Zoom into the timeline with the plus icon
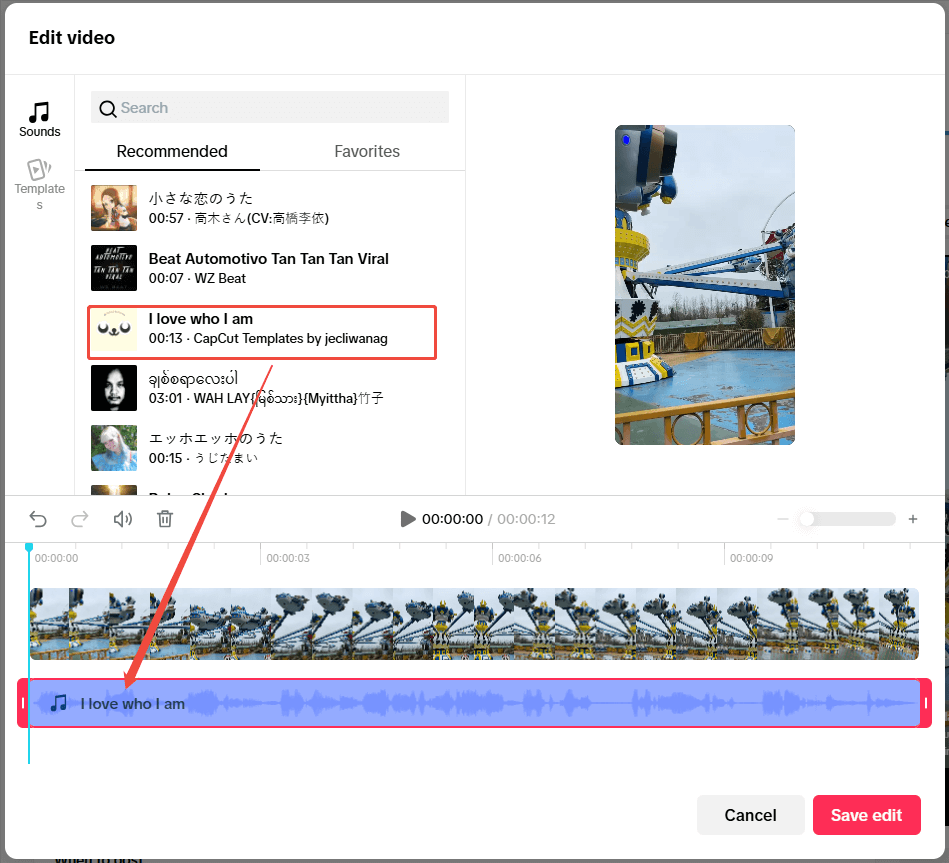 [x=913, y=519]
